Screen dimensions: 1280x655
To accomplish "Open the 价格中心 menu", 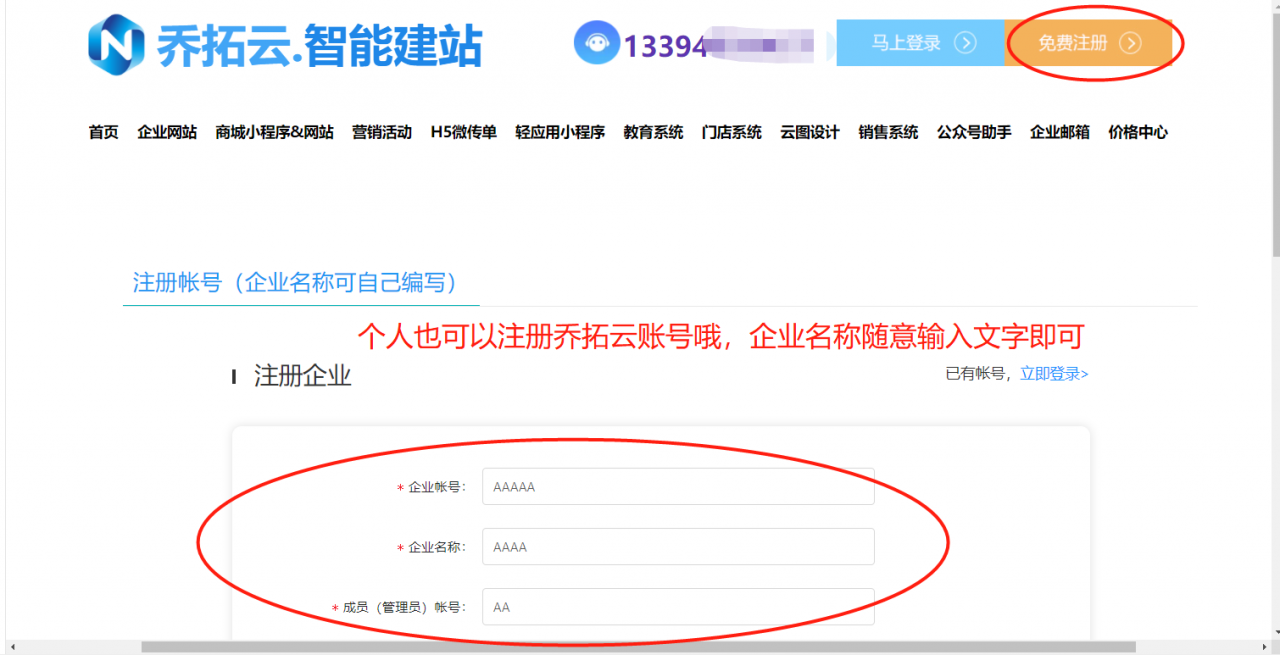I will pos(1137,131).
